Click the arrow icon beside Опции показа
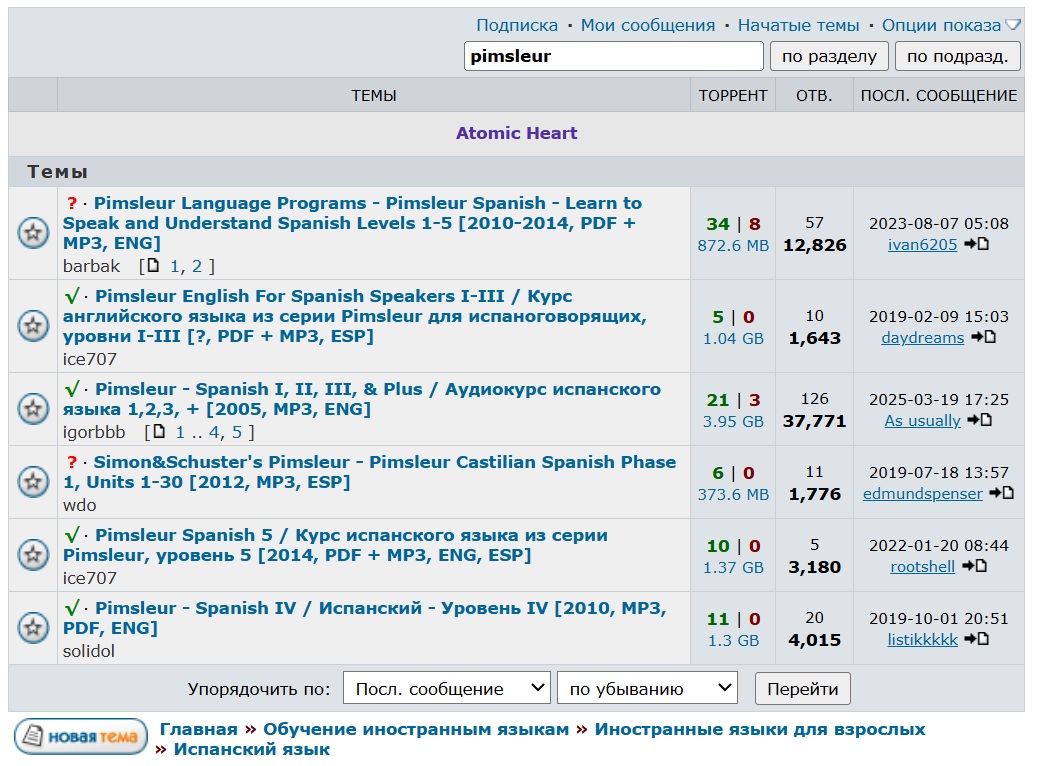1037x766 pixels. point(1013,25)
